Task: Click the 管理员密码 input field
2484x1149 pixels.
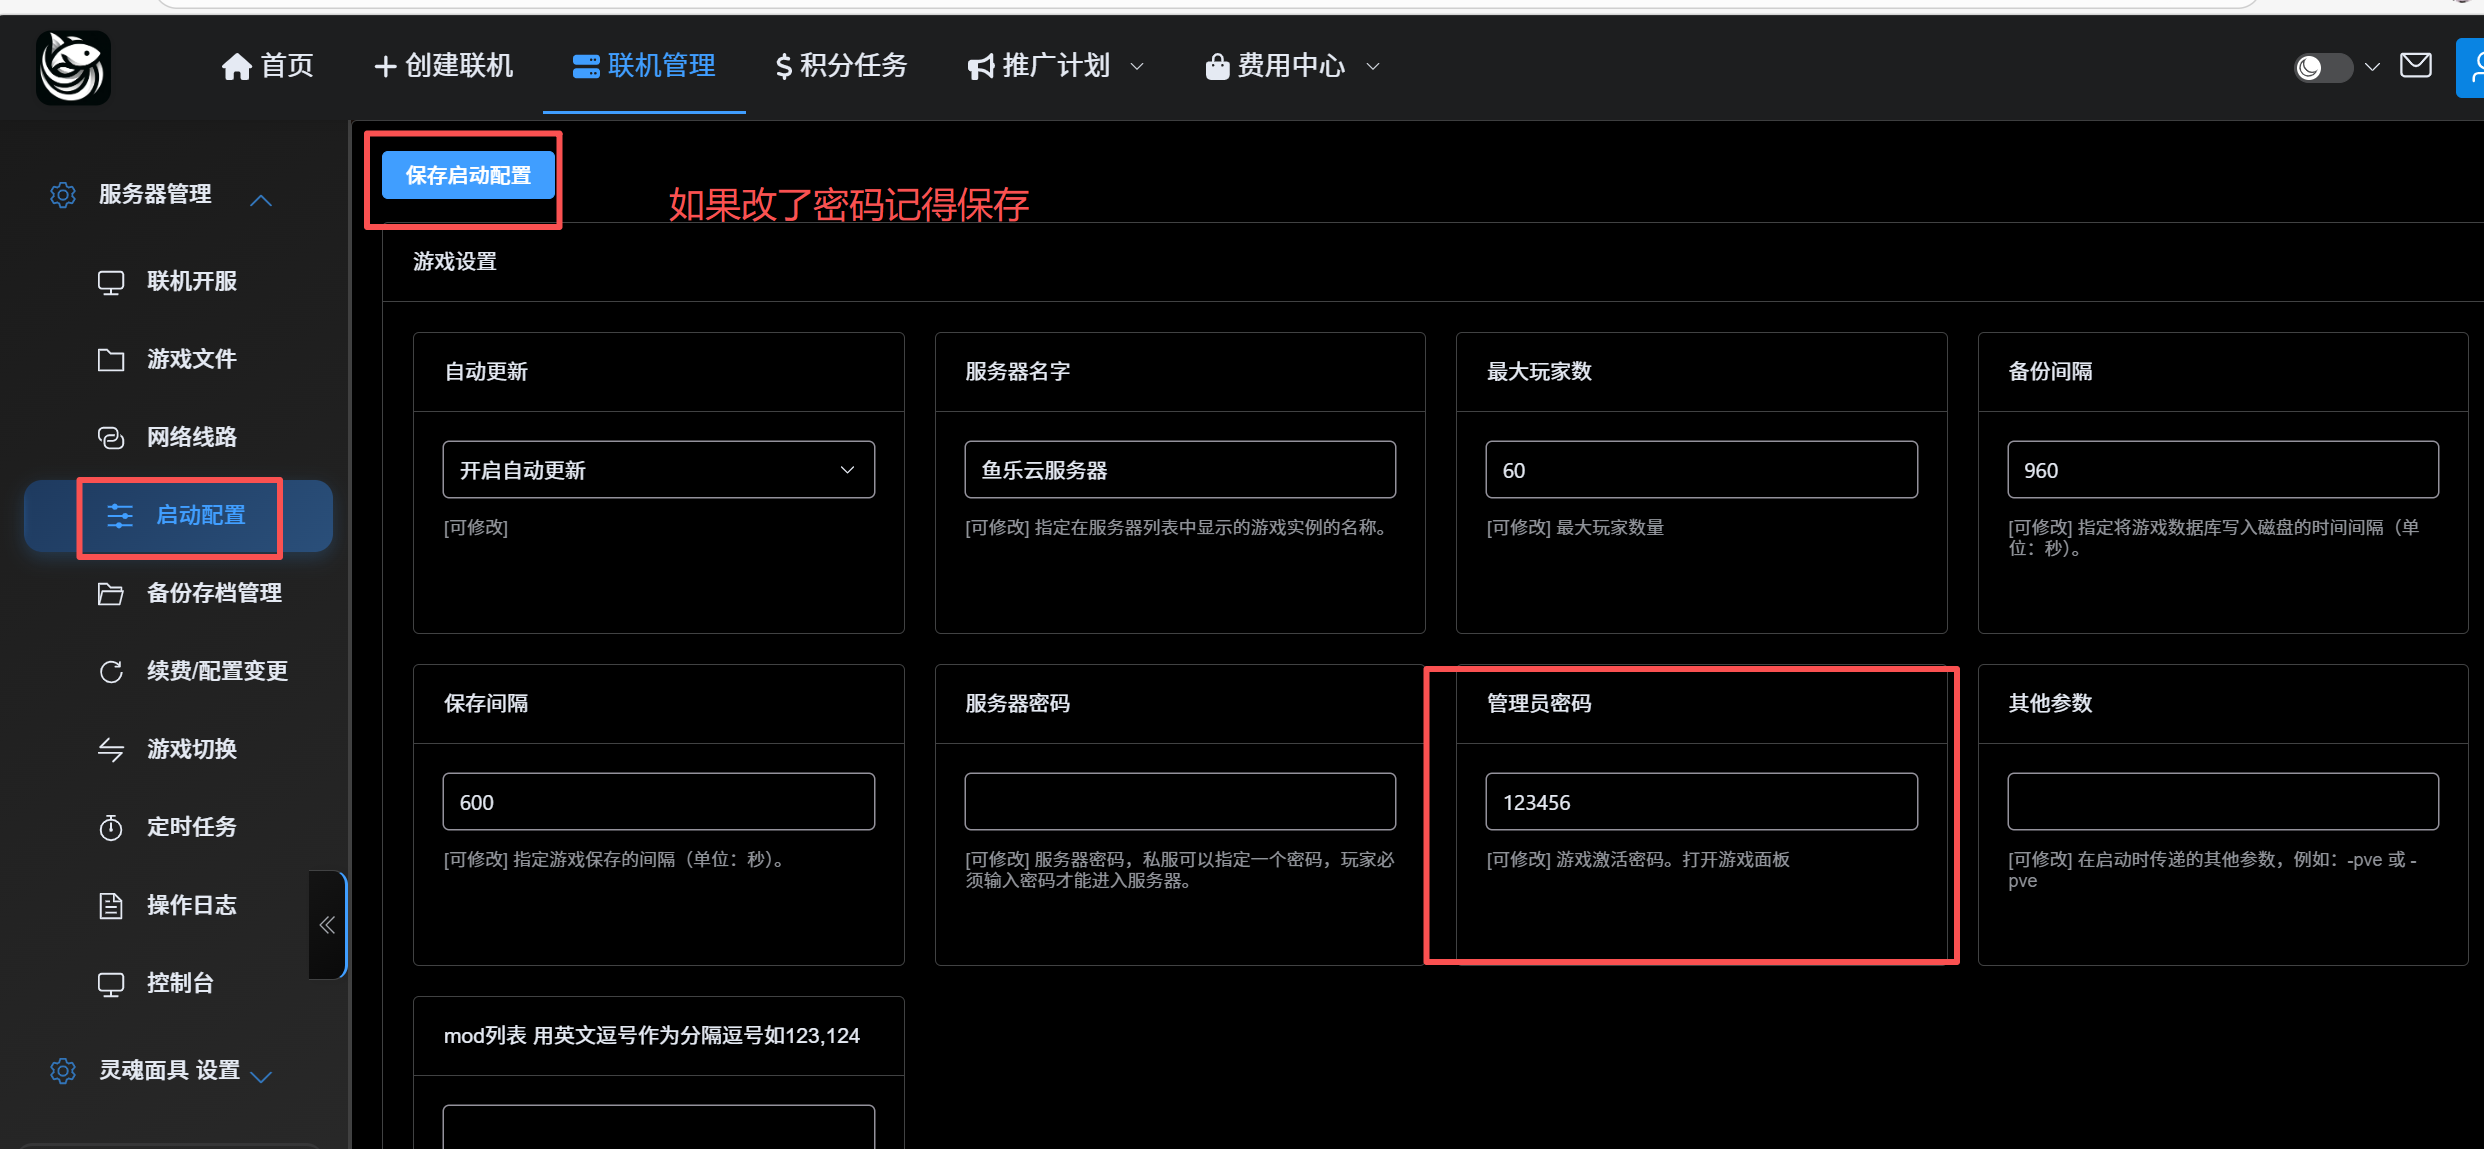Action: click(1700, 802)
